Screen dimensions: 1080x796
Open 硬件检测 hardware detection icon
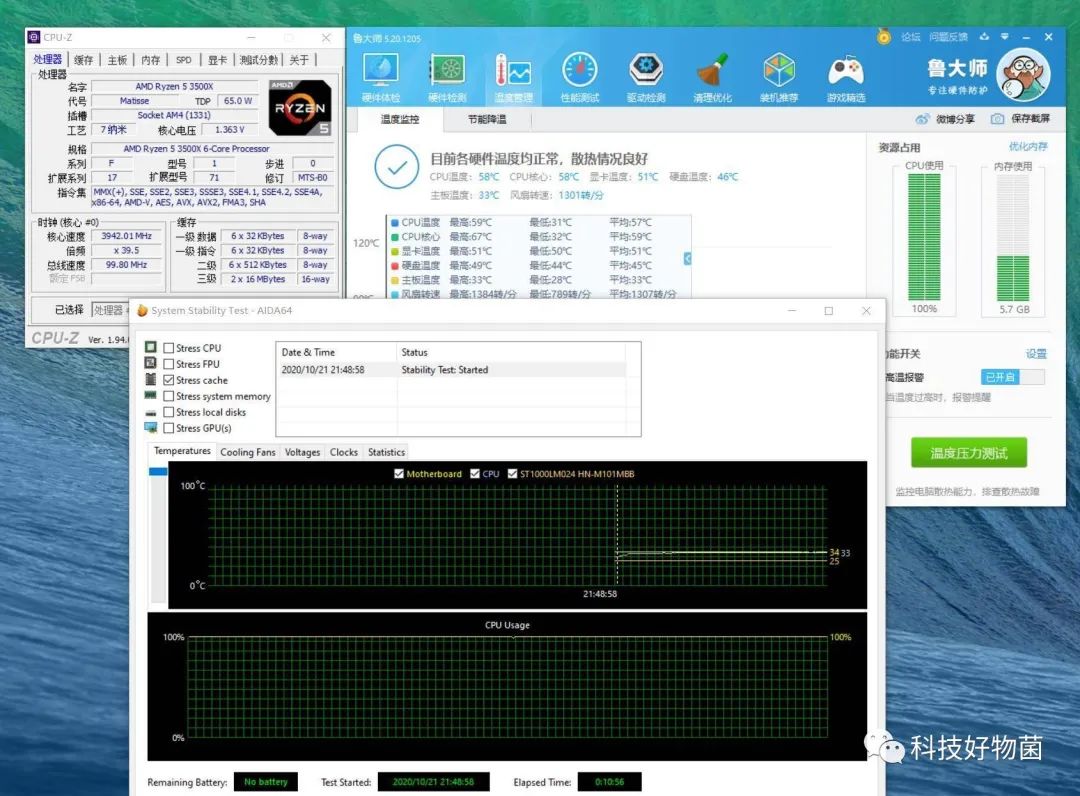coord(447,77)
